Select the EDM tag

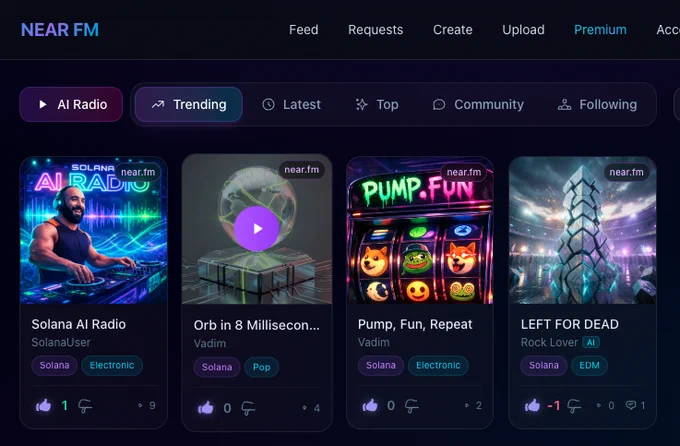pyautogui.click(x=589, y=365)
